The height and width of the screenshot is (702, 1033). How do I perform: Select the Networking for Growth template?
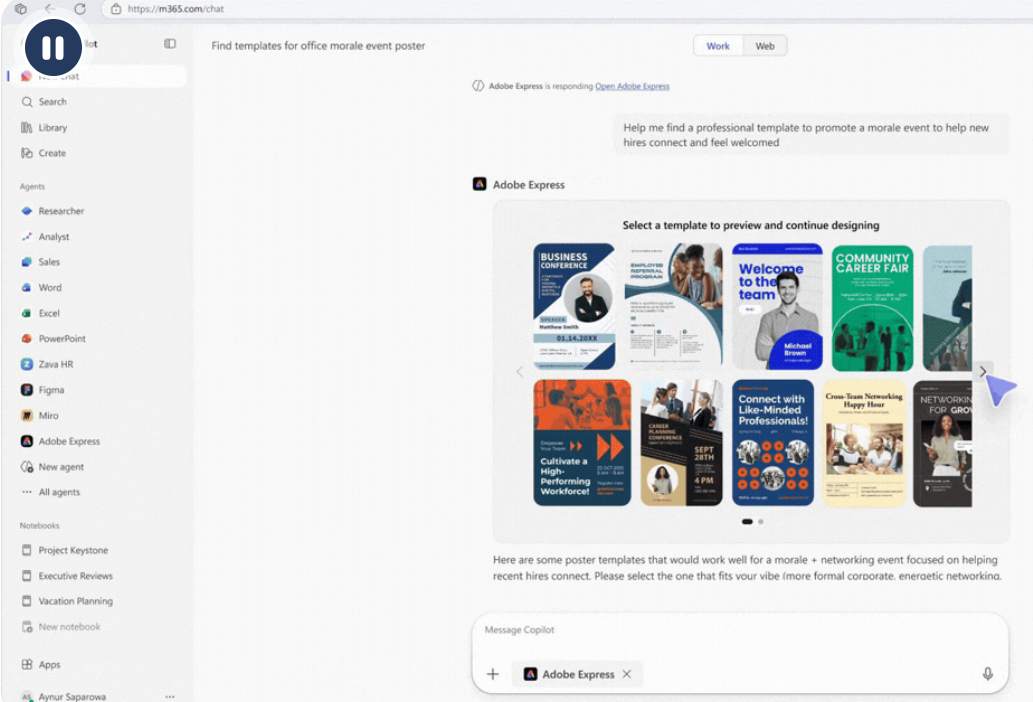point(943,443)
